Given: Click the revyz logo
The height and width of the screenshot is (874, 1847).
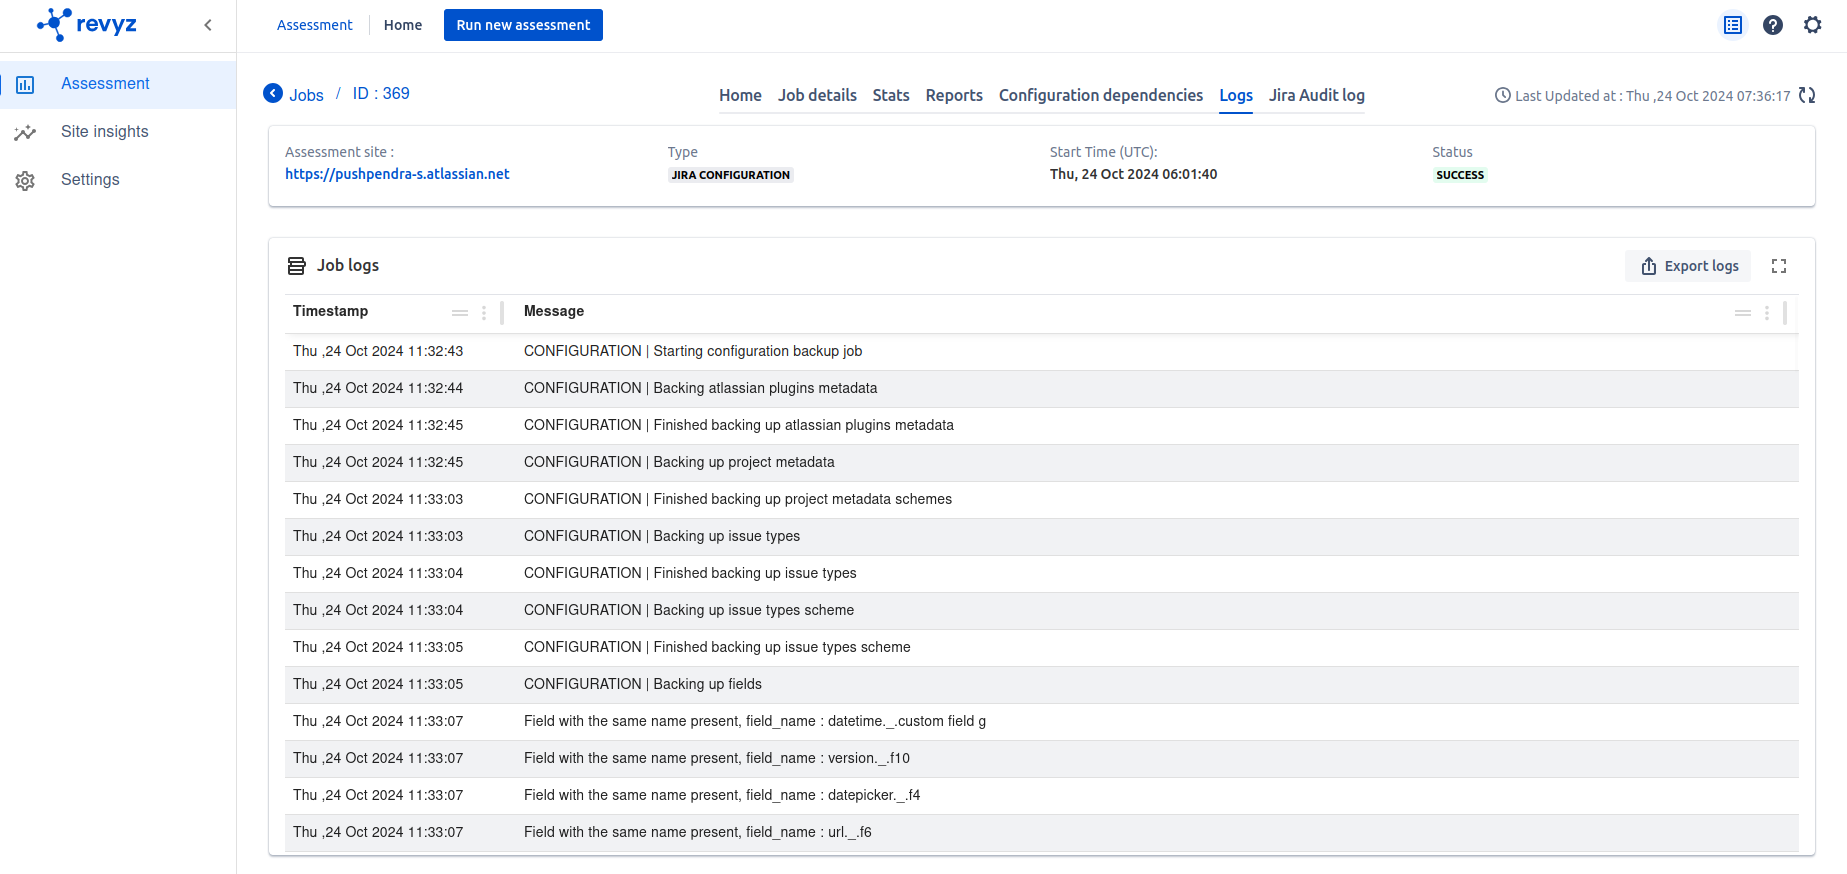Looking at the screenshot, I should [87, 24].
